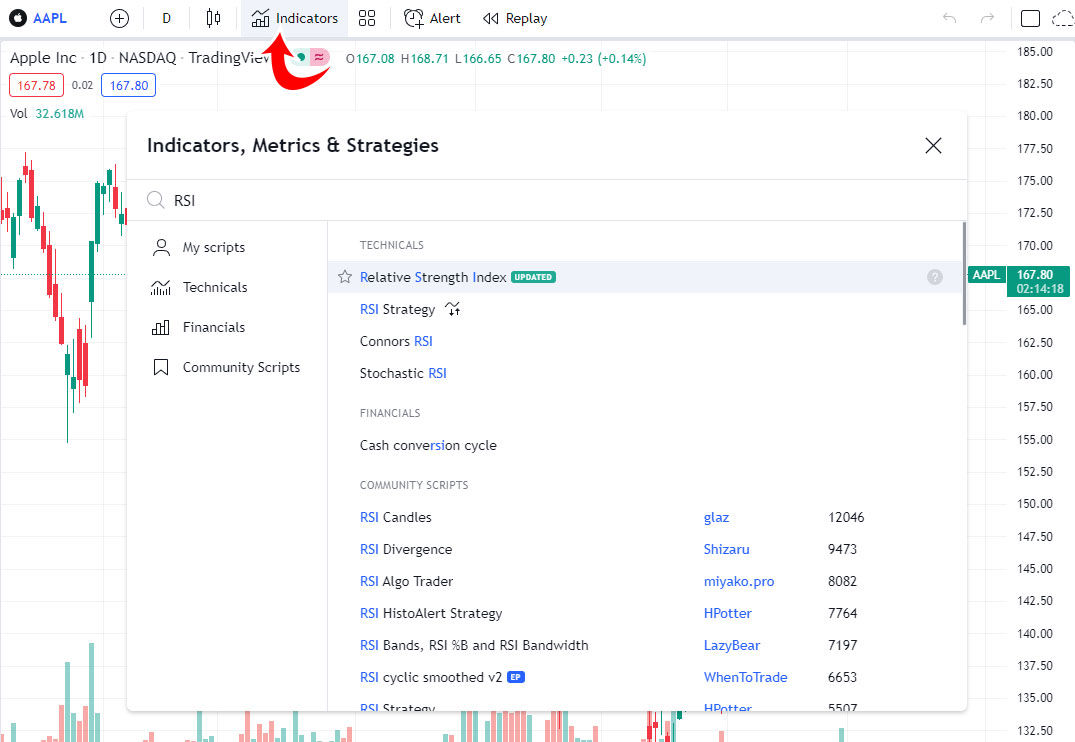Toggle the strategy icon next to RSI Strategy

coord(452,310)
